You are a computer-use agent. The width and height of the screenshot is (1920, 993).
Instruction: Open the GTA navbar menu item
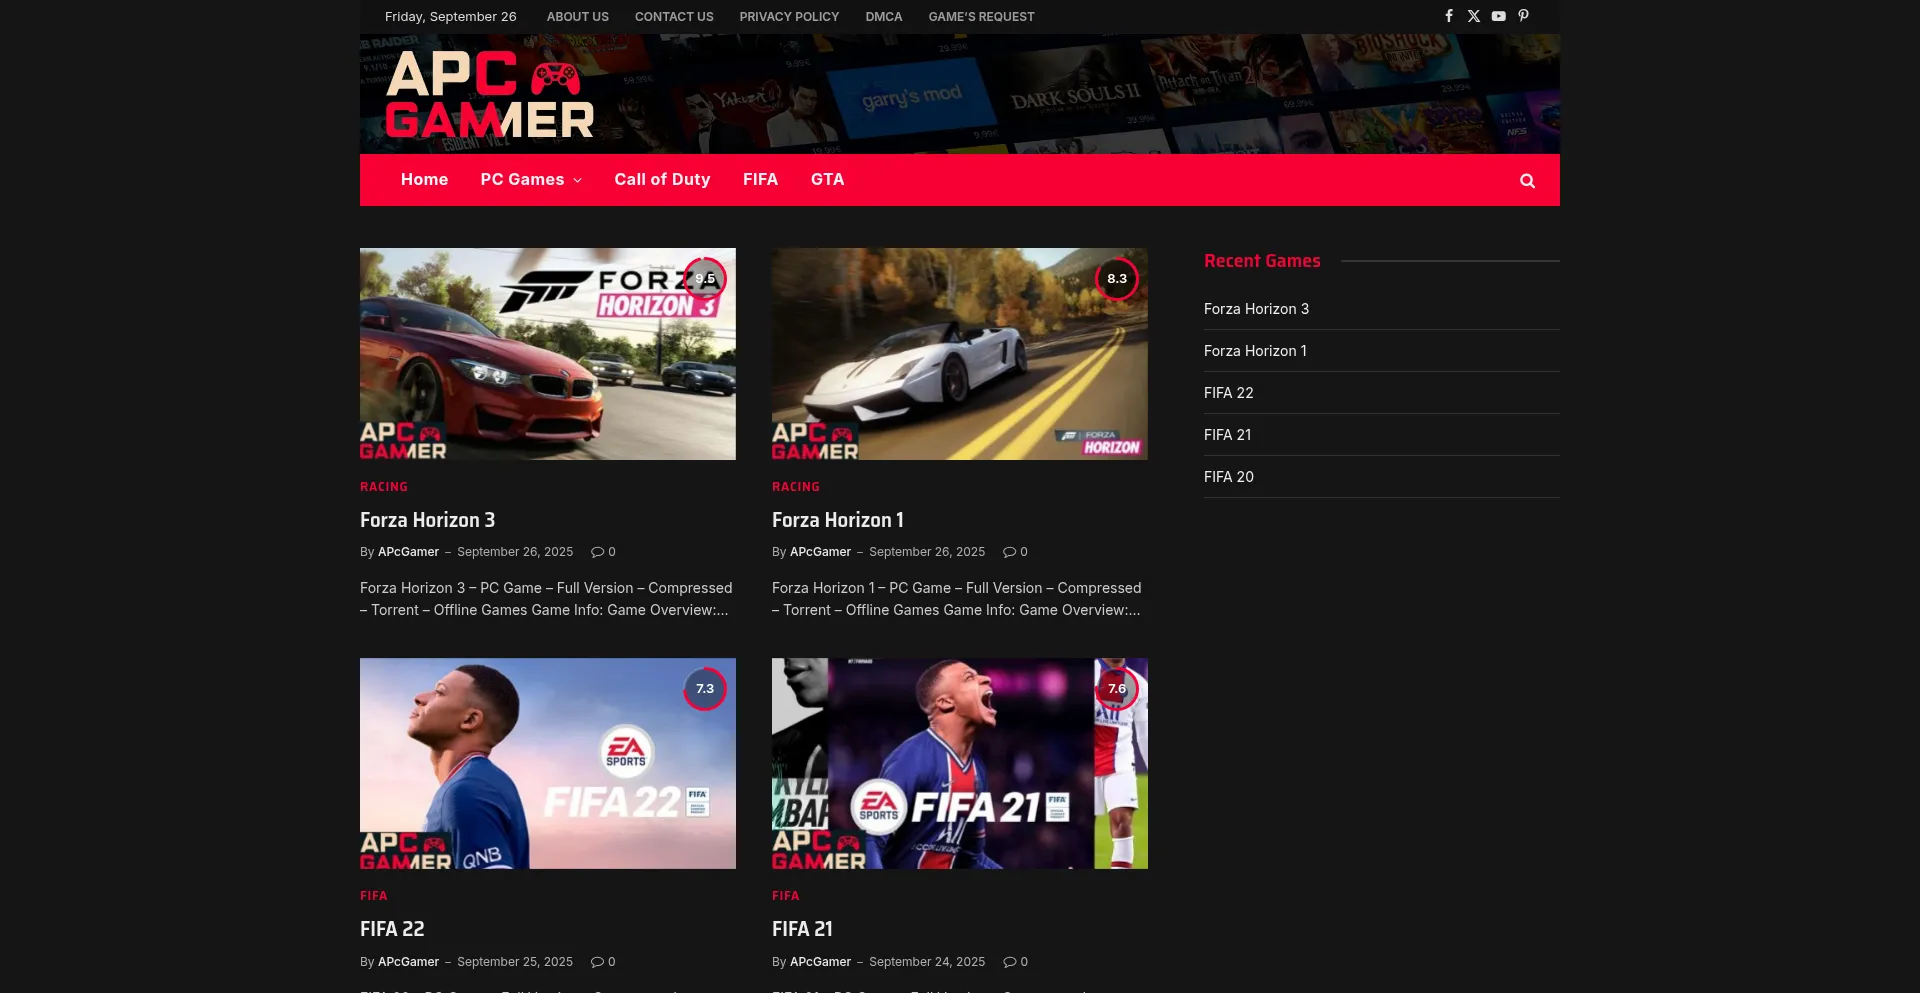pyautogui.click(x=827, y=180)
